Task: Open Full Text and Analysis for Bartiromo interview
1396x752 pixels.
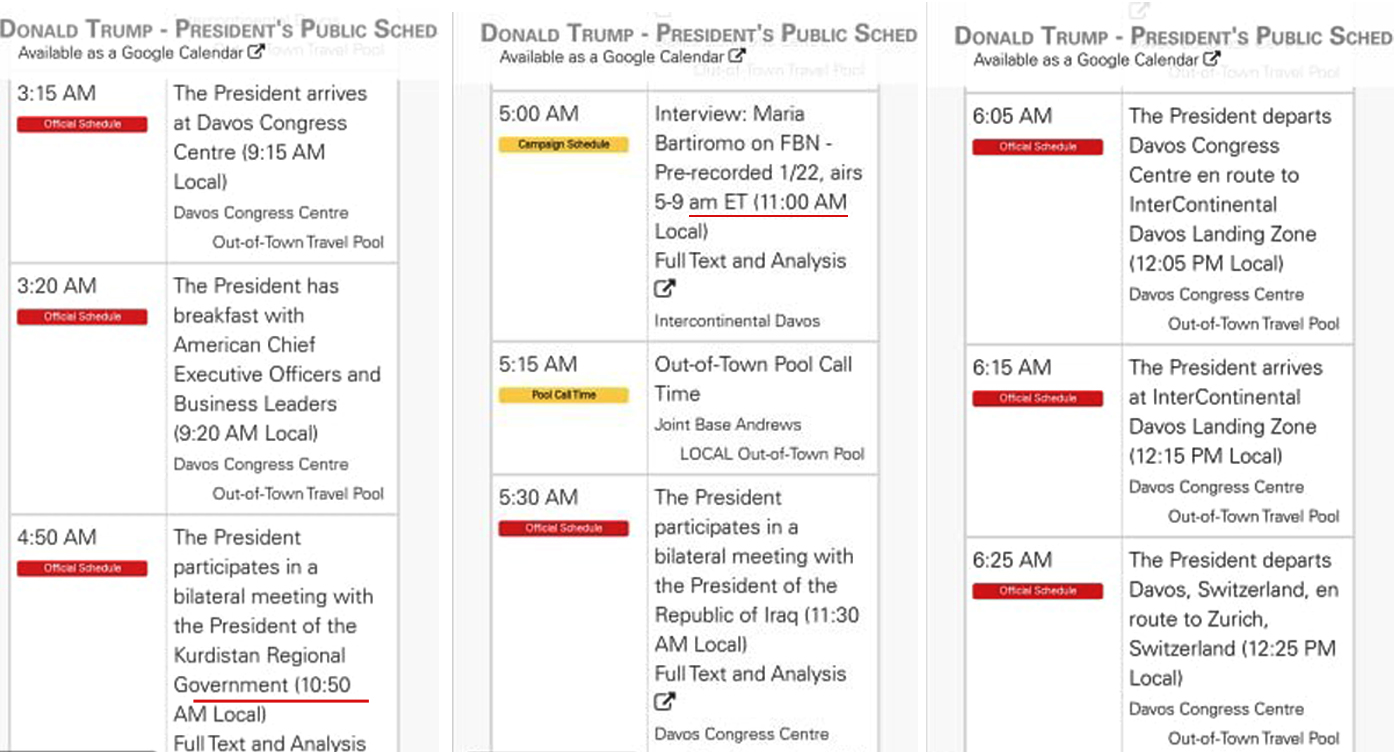Action: pyautogui.click(x=750, y=261)
